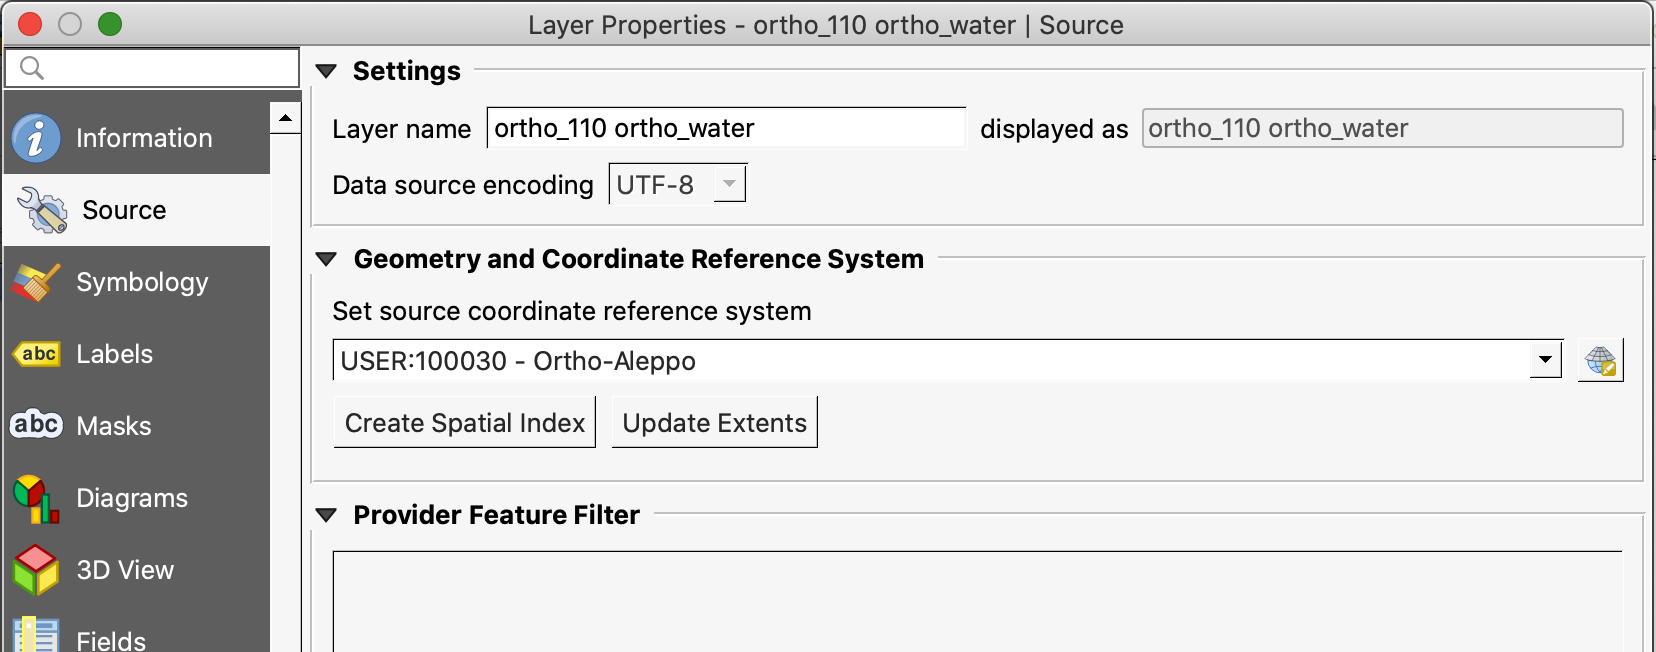Screen dimensions: 1656x652
Task: Click the Layer name text field
Action: coord(727,128)
